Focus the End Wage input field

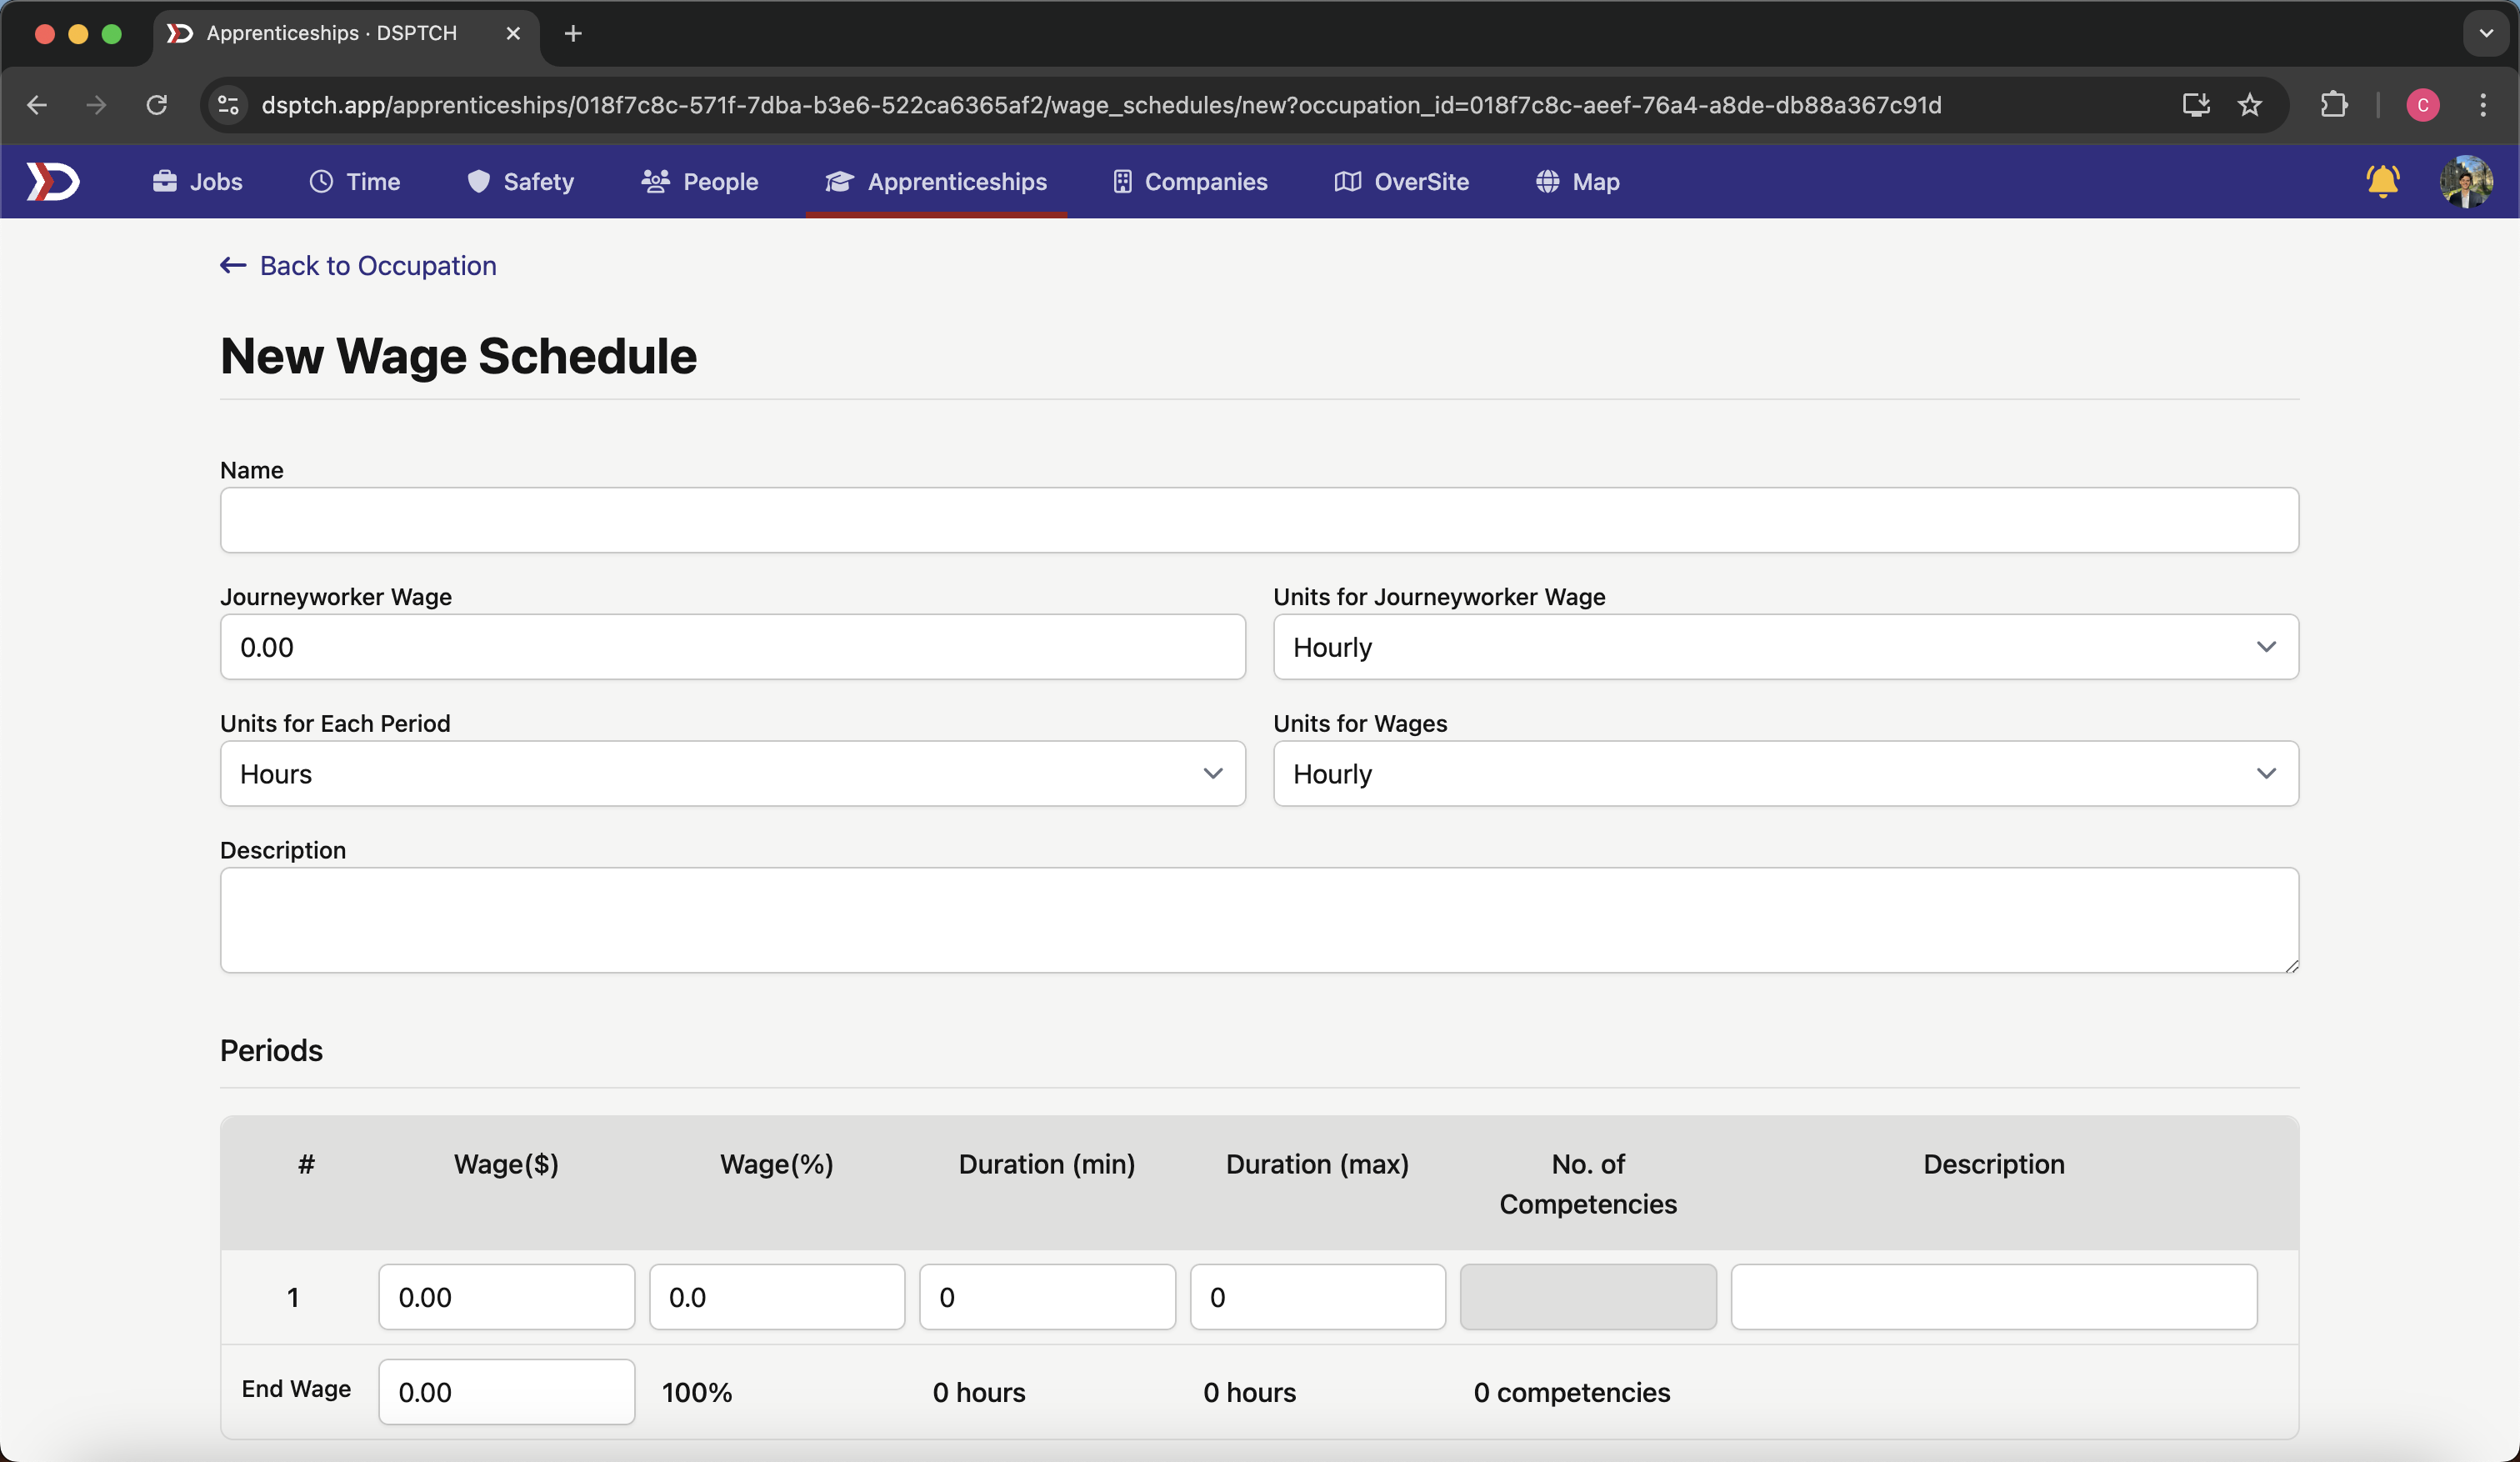pyautogui.click(x=506, y=1392)
